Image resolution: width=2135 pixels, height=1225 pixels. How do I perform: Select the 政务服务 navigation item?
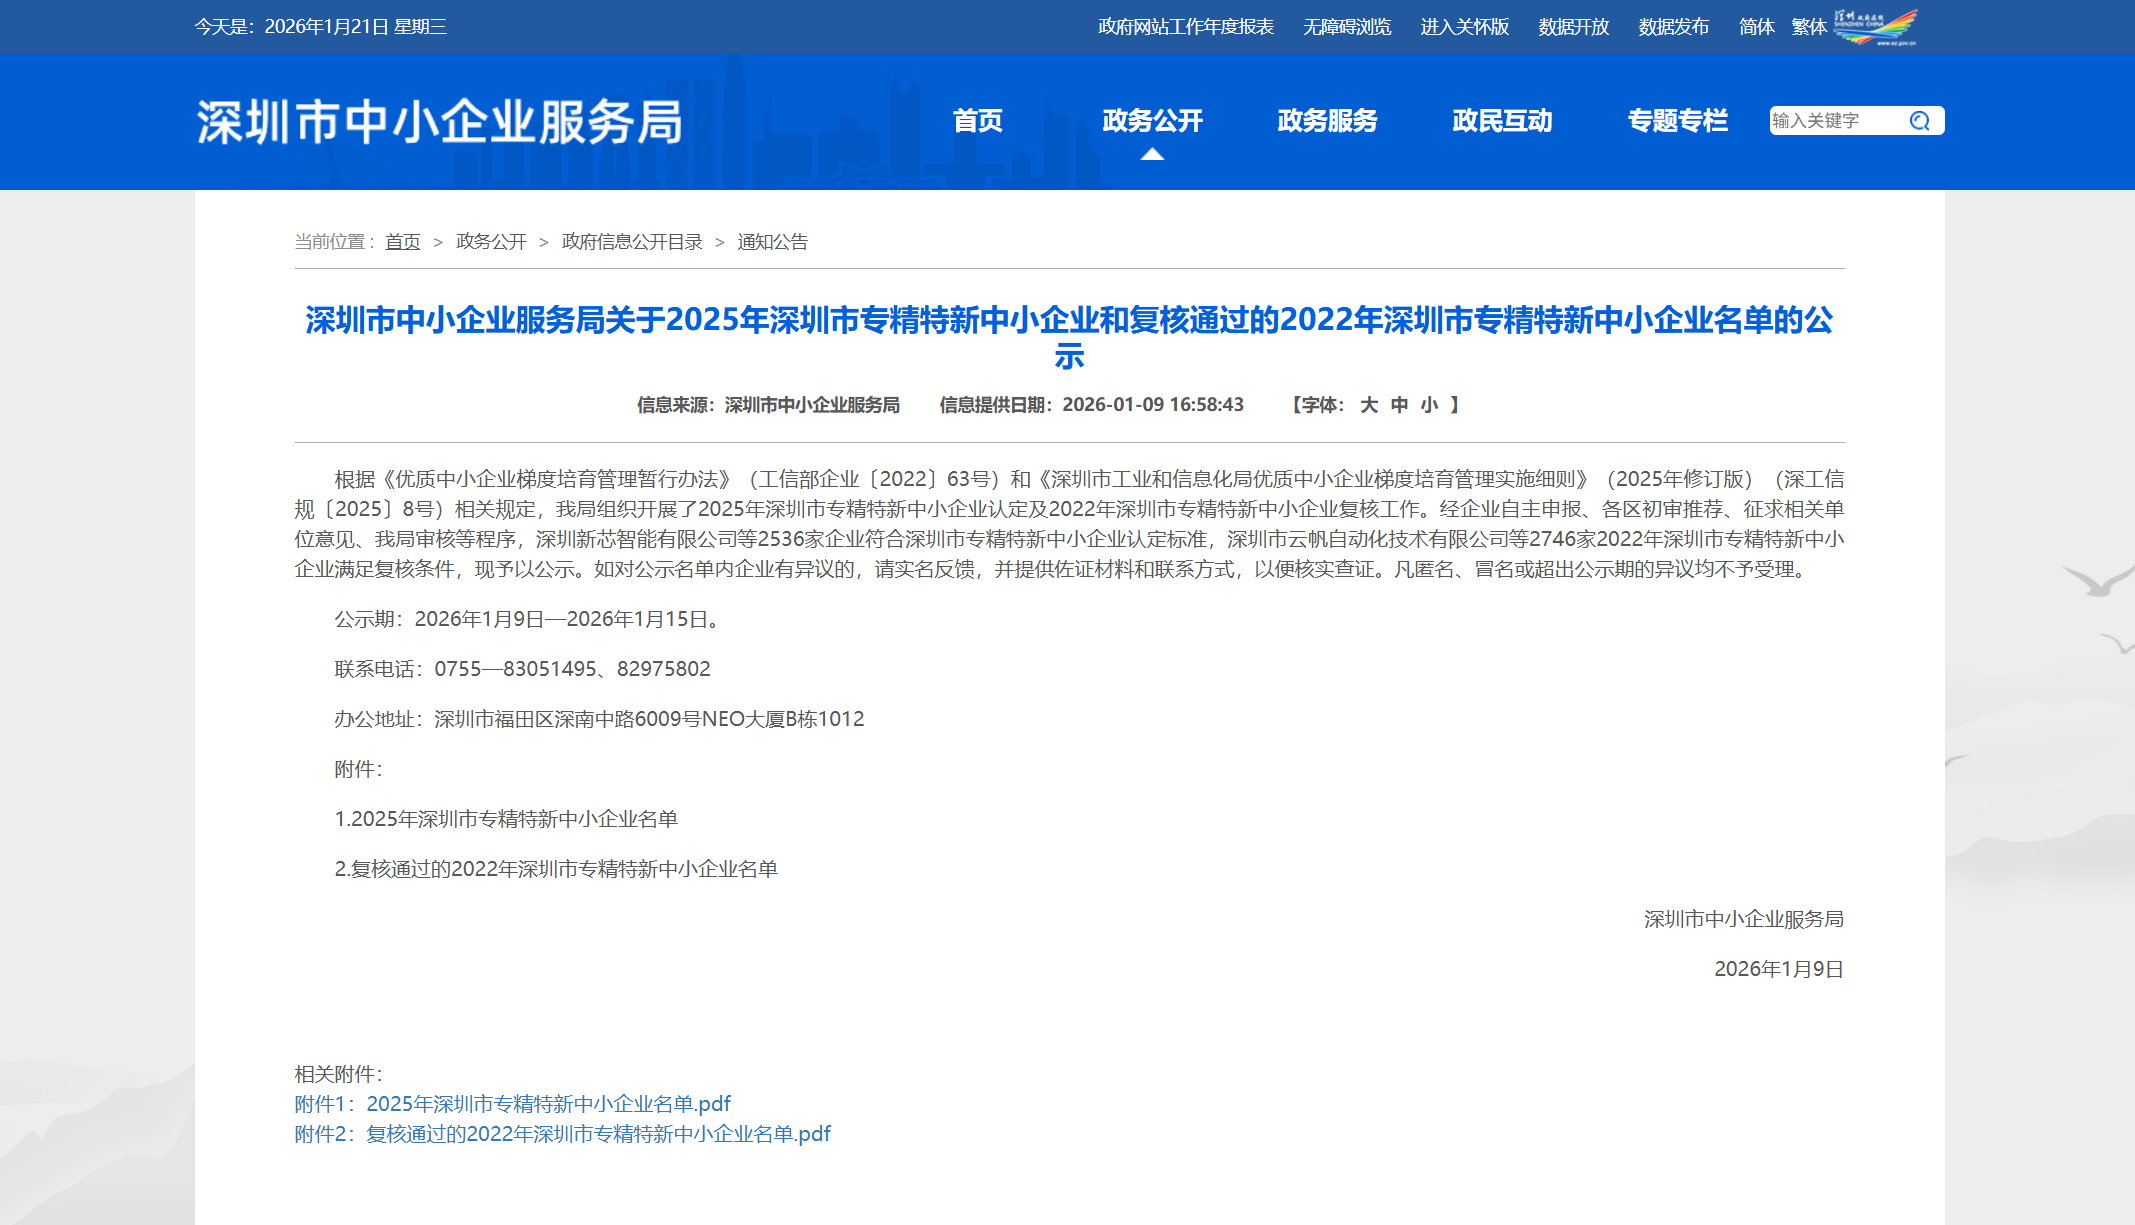(x=1327, y=121)
